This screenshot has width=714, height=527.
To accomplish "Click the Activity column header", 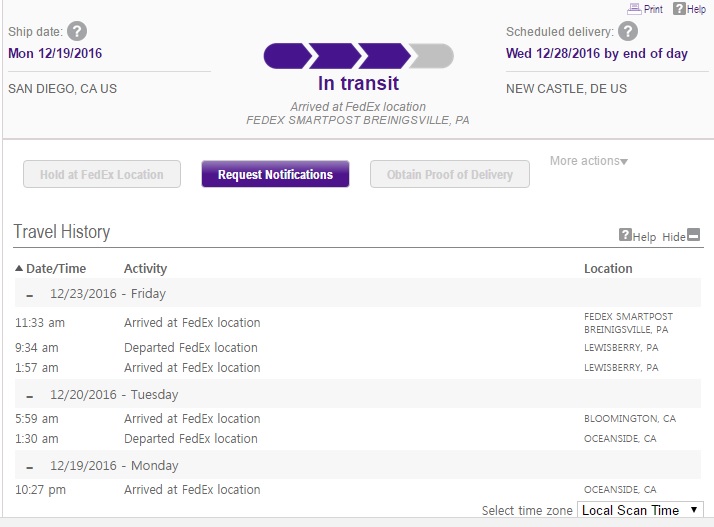I will click(145, 268).
